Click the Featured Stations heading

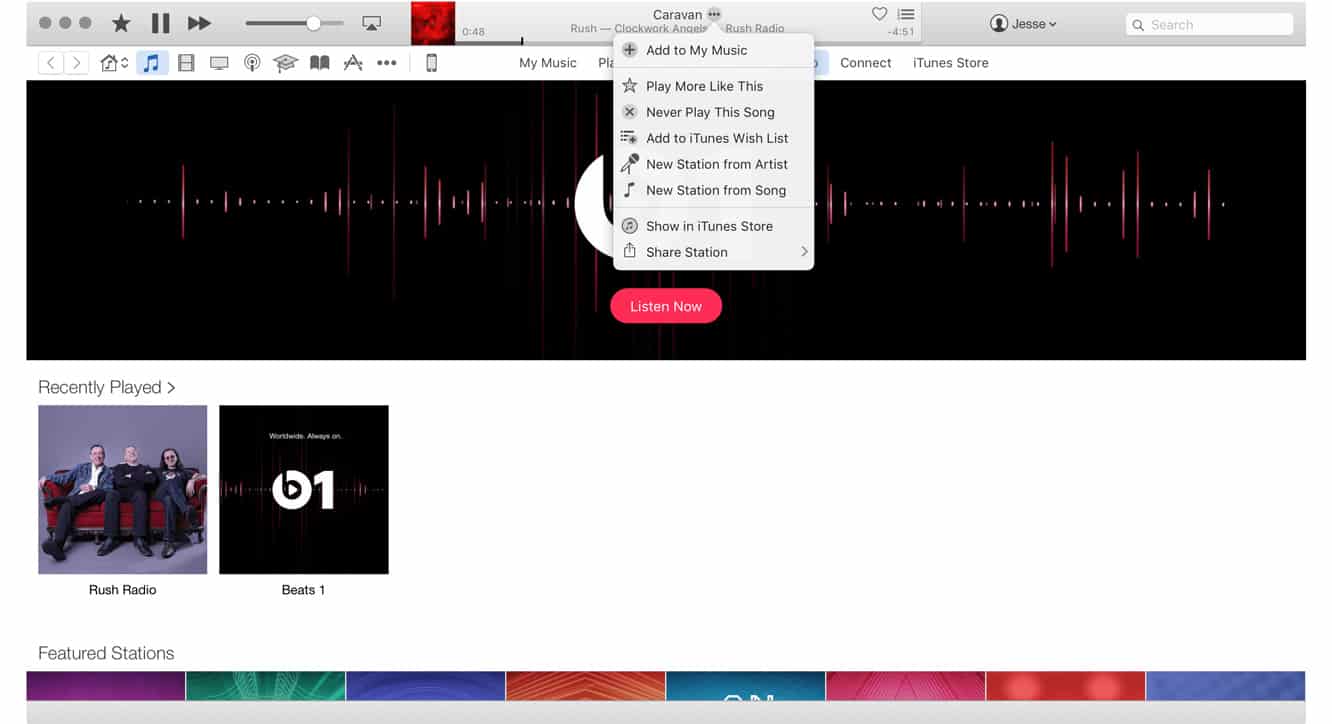[x=106, y=653]
